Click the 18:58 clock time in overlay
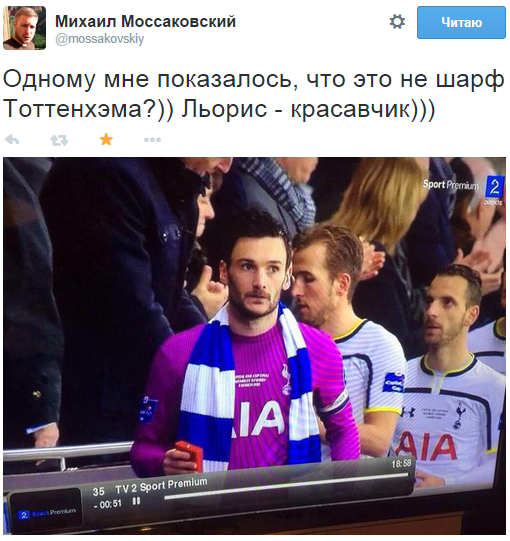The height and width of the screenshot is (541, 510). click(x=401, y=463)
